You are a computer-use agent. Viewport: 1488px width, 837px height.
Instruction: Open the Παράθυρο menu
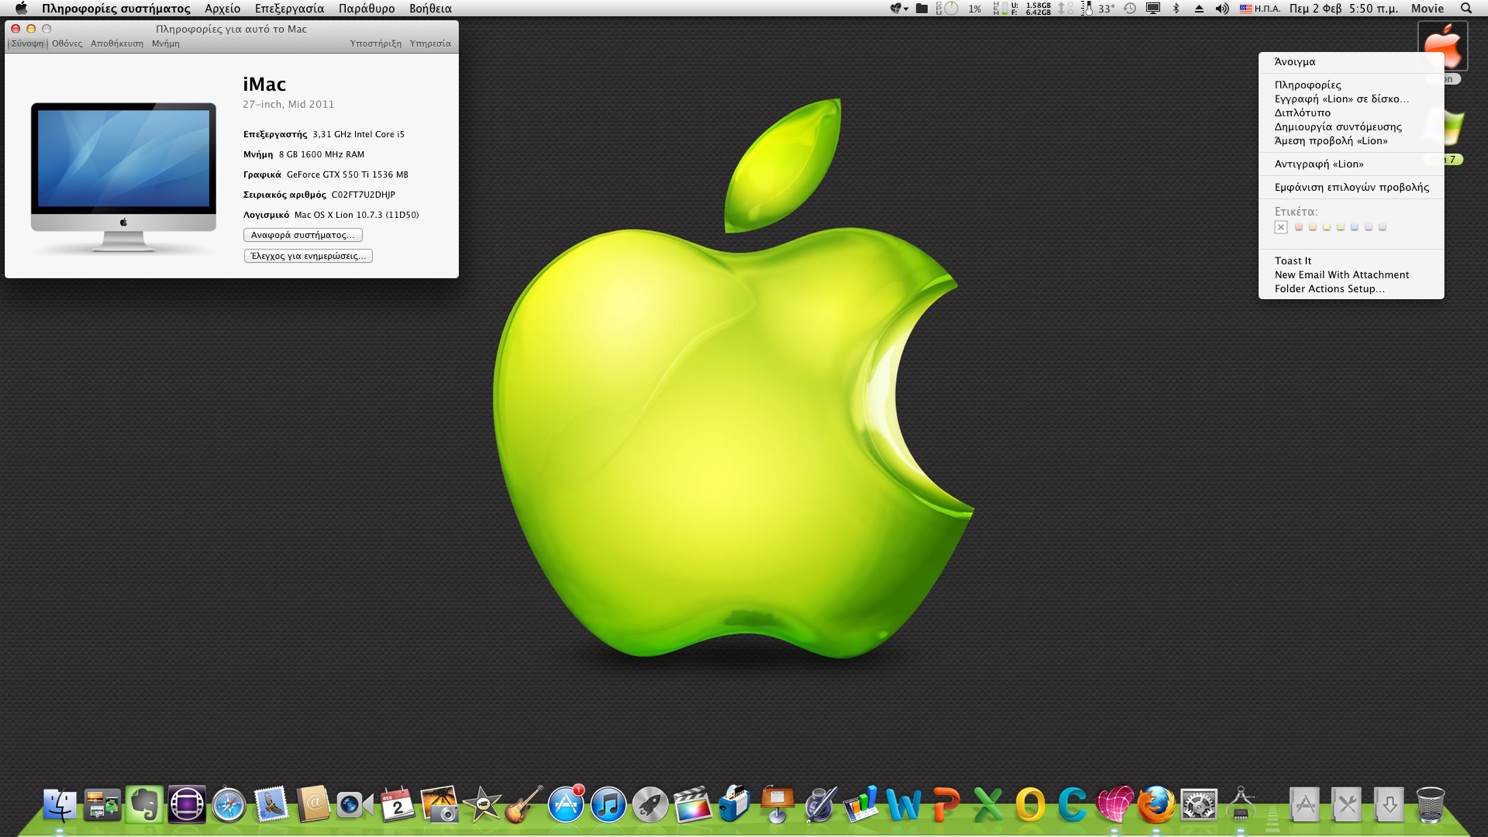(366, 8)
